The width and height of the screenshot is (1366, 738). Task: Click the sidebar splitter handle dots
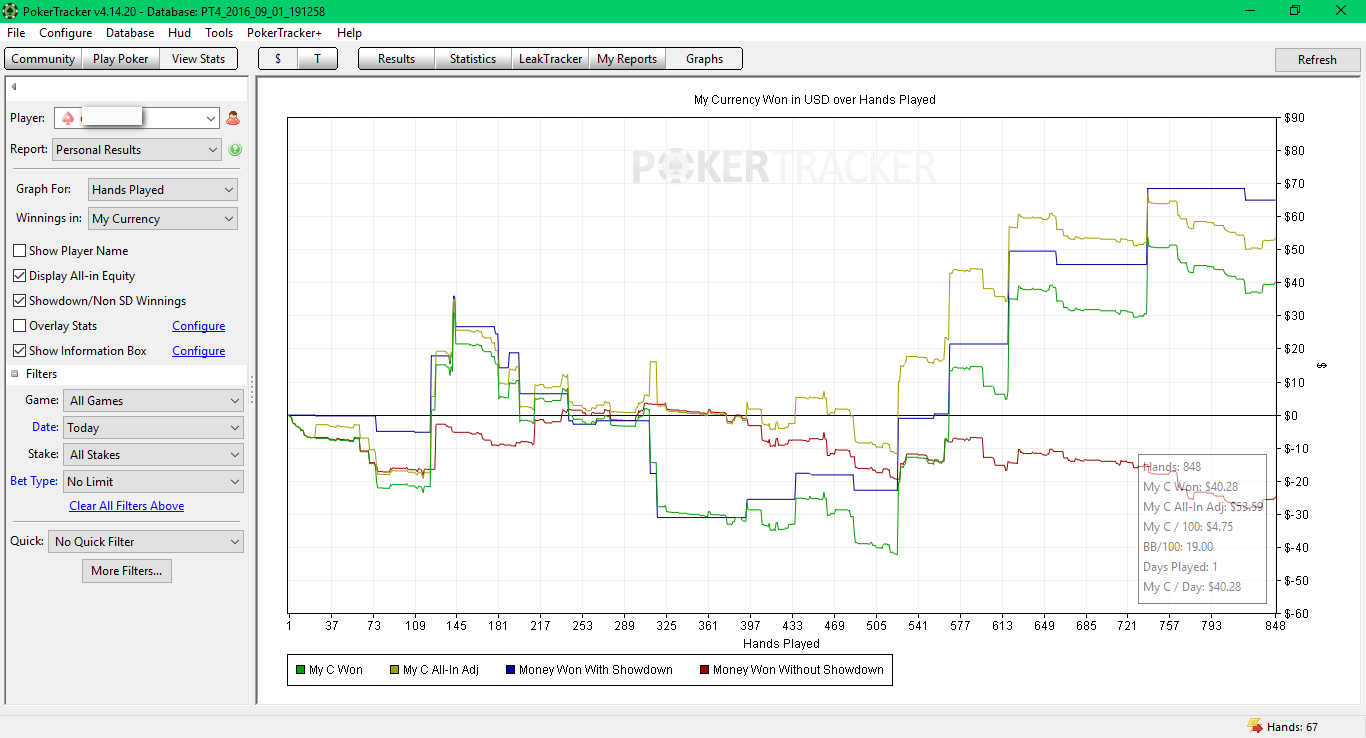[251, 389]
